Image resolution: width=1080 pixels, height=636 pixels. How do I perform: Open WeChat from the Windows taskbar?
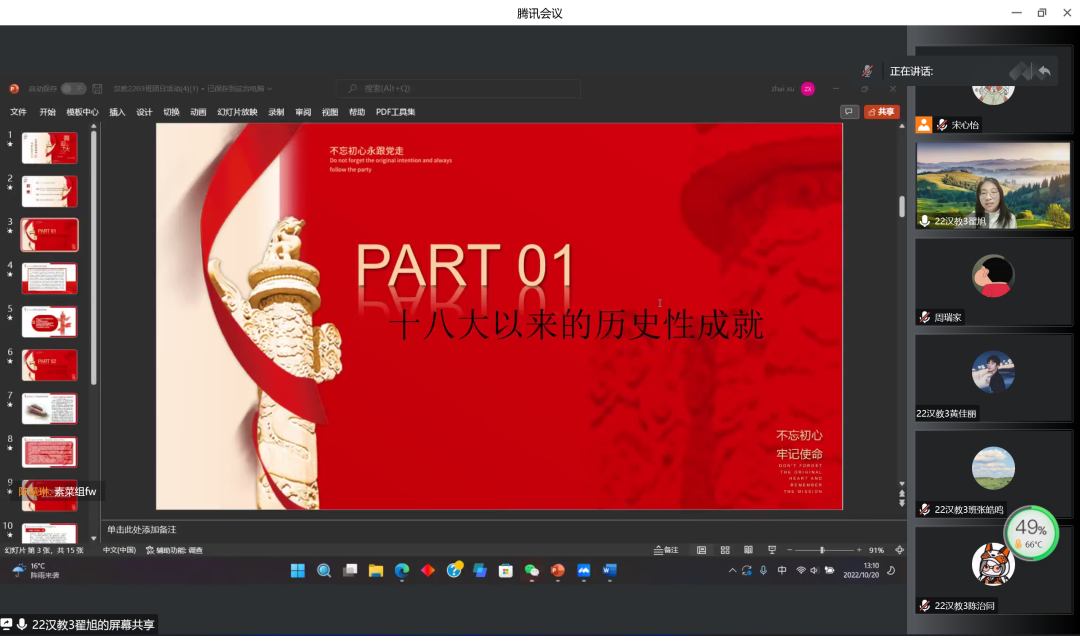(532, 571)
